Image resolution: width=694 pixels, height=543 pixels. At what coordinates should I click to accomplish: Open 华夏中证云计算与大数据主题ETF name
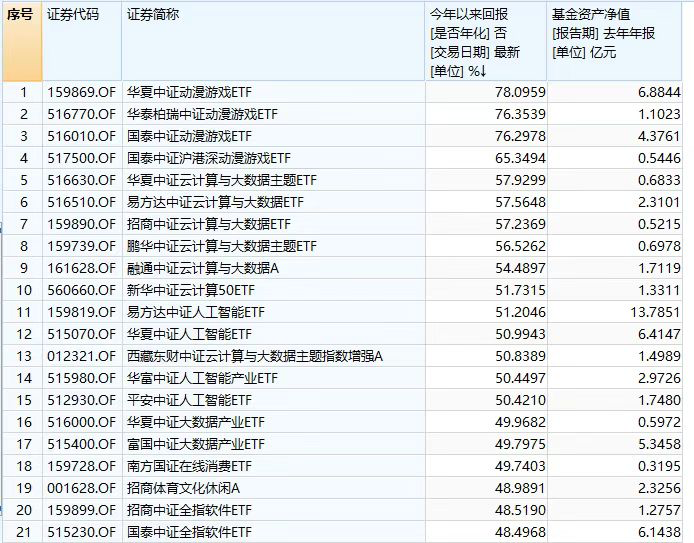[222, 180]
